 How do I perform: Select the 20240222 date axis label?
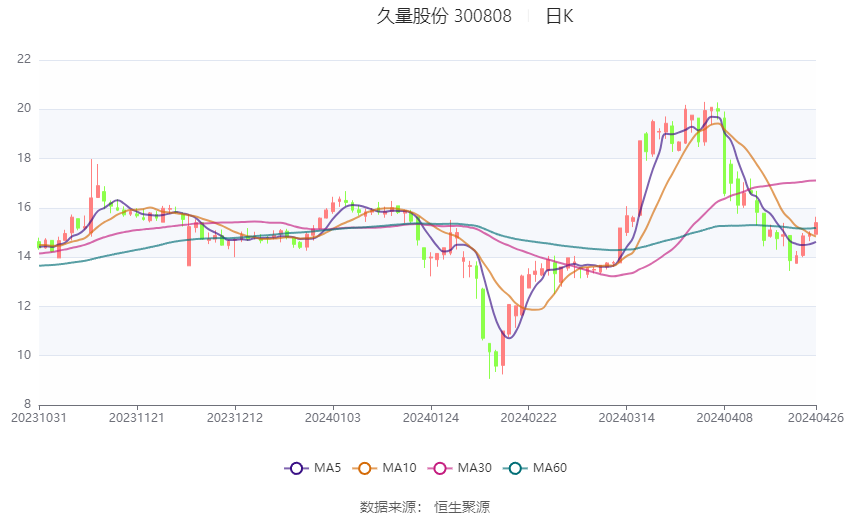tap(529, 418)
